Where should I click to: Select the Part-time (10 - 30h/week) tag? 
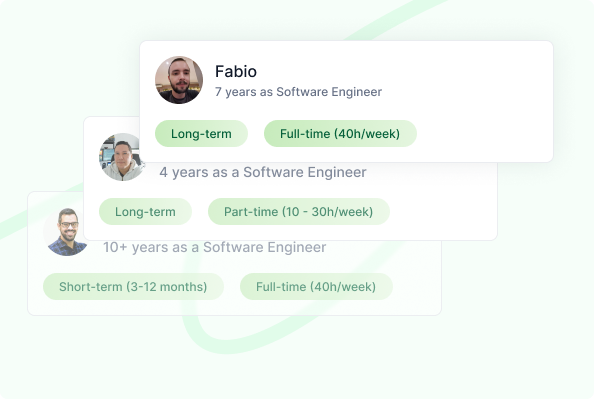(299, 211)
